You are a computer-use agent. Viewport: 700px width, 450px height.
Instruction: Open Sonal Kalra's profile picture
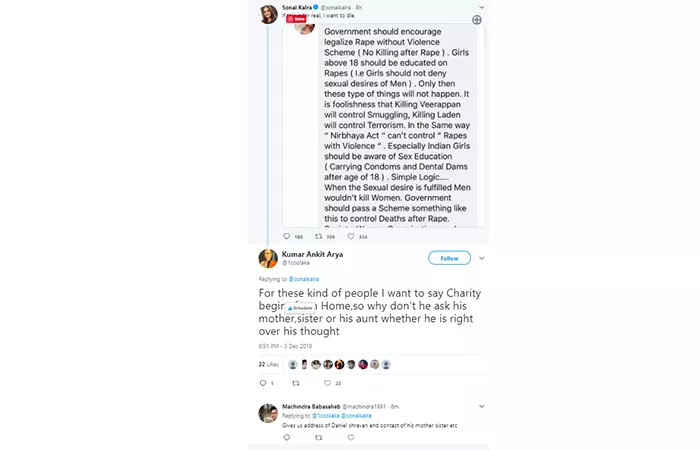[x=269, y=13]
